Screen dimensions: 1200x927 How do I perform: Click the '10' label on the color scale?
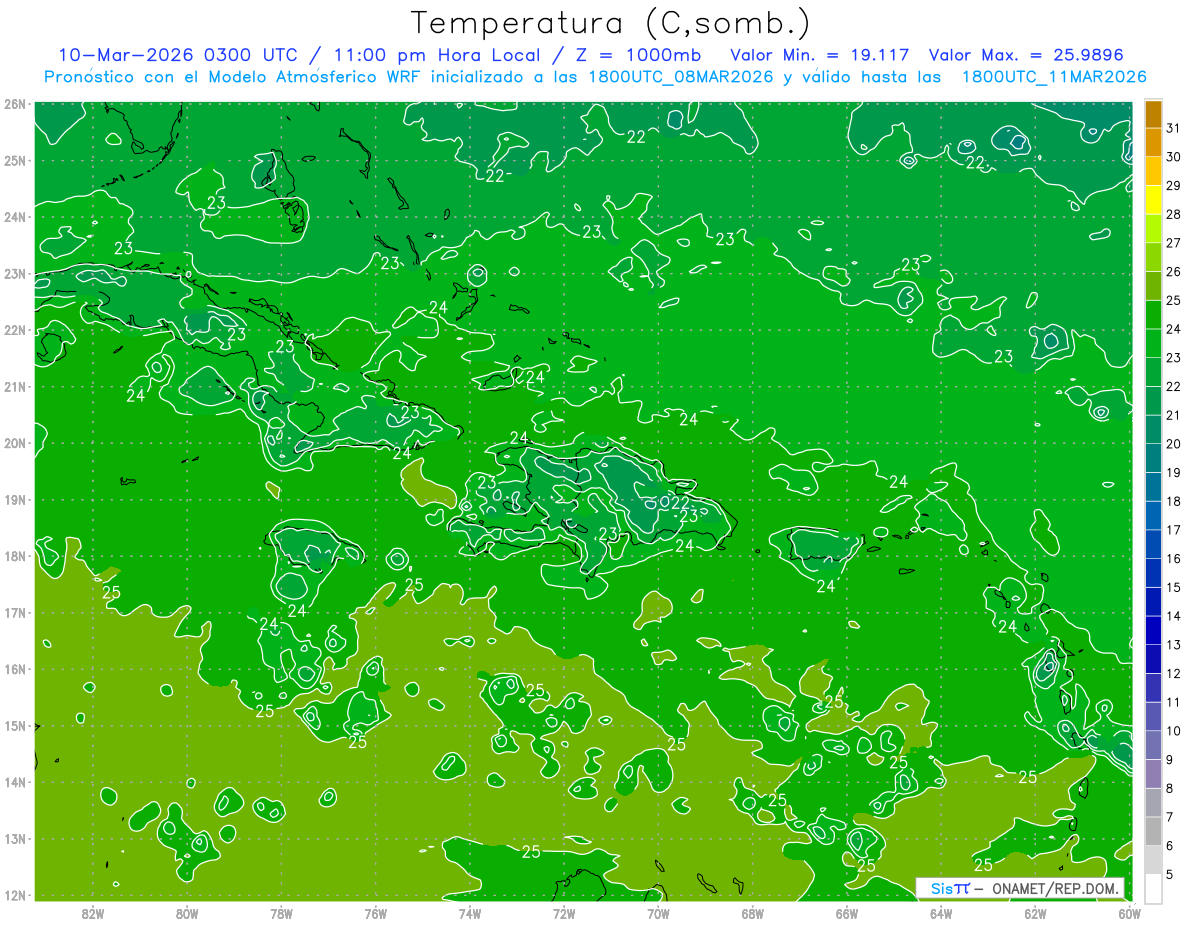1174,731
